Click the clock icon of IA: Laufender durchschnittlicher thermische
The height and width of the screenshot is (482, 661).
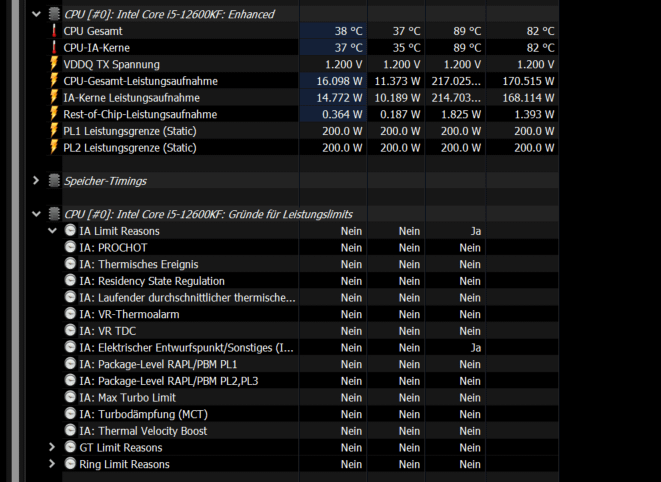pyautogui.click(x=70, y=297)
